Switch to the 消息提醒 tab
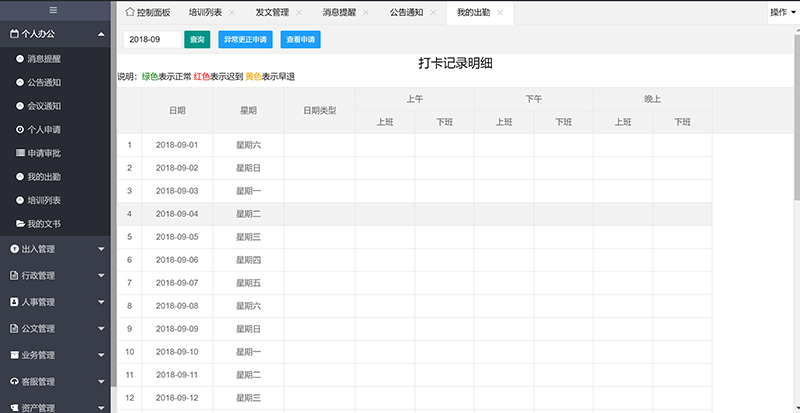 coord(344,13)
